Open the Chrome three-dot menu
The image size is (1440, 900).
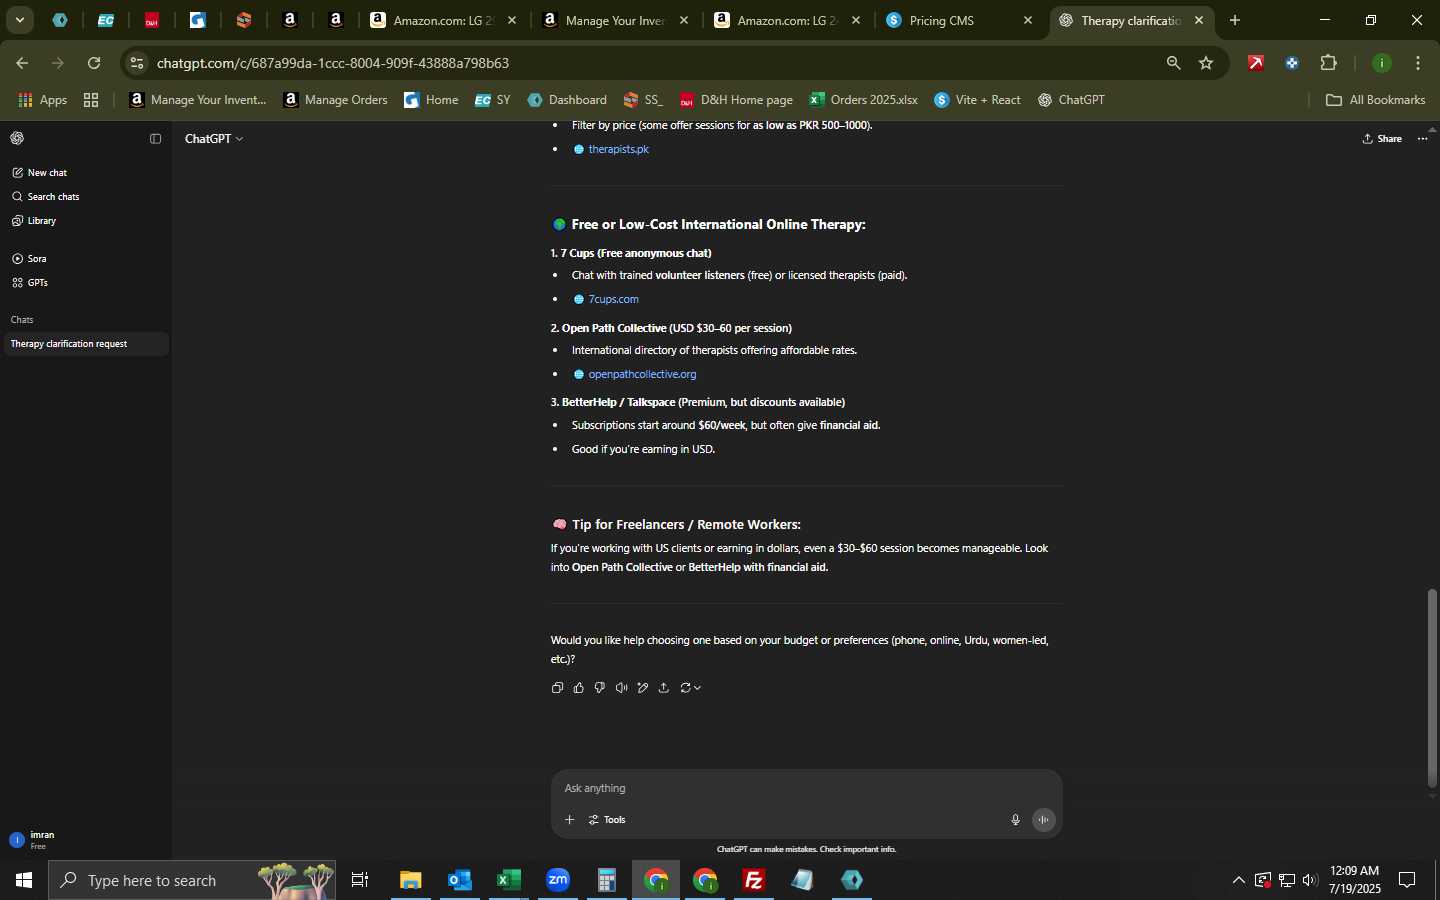pos(1418,63)
